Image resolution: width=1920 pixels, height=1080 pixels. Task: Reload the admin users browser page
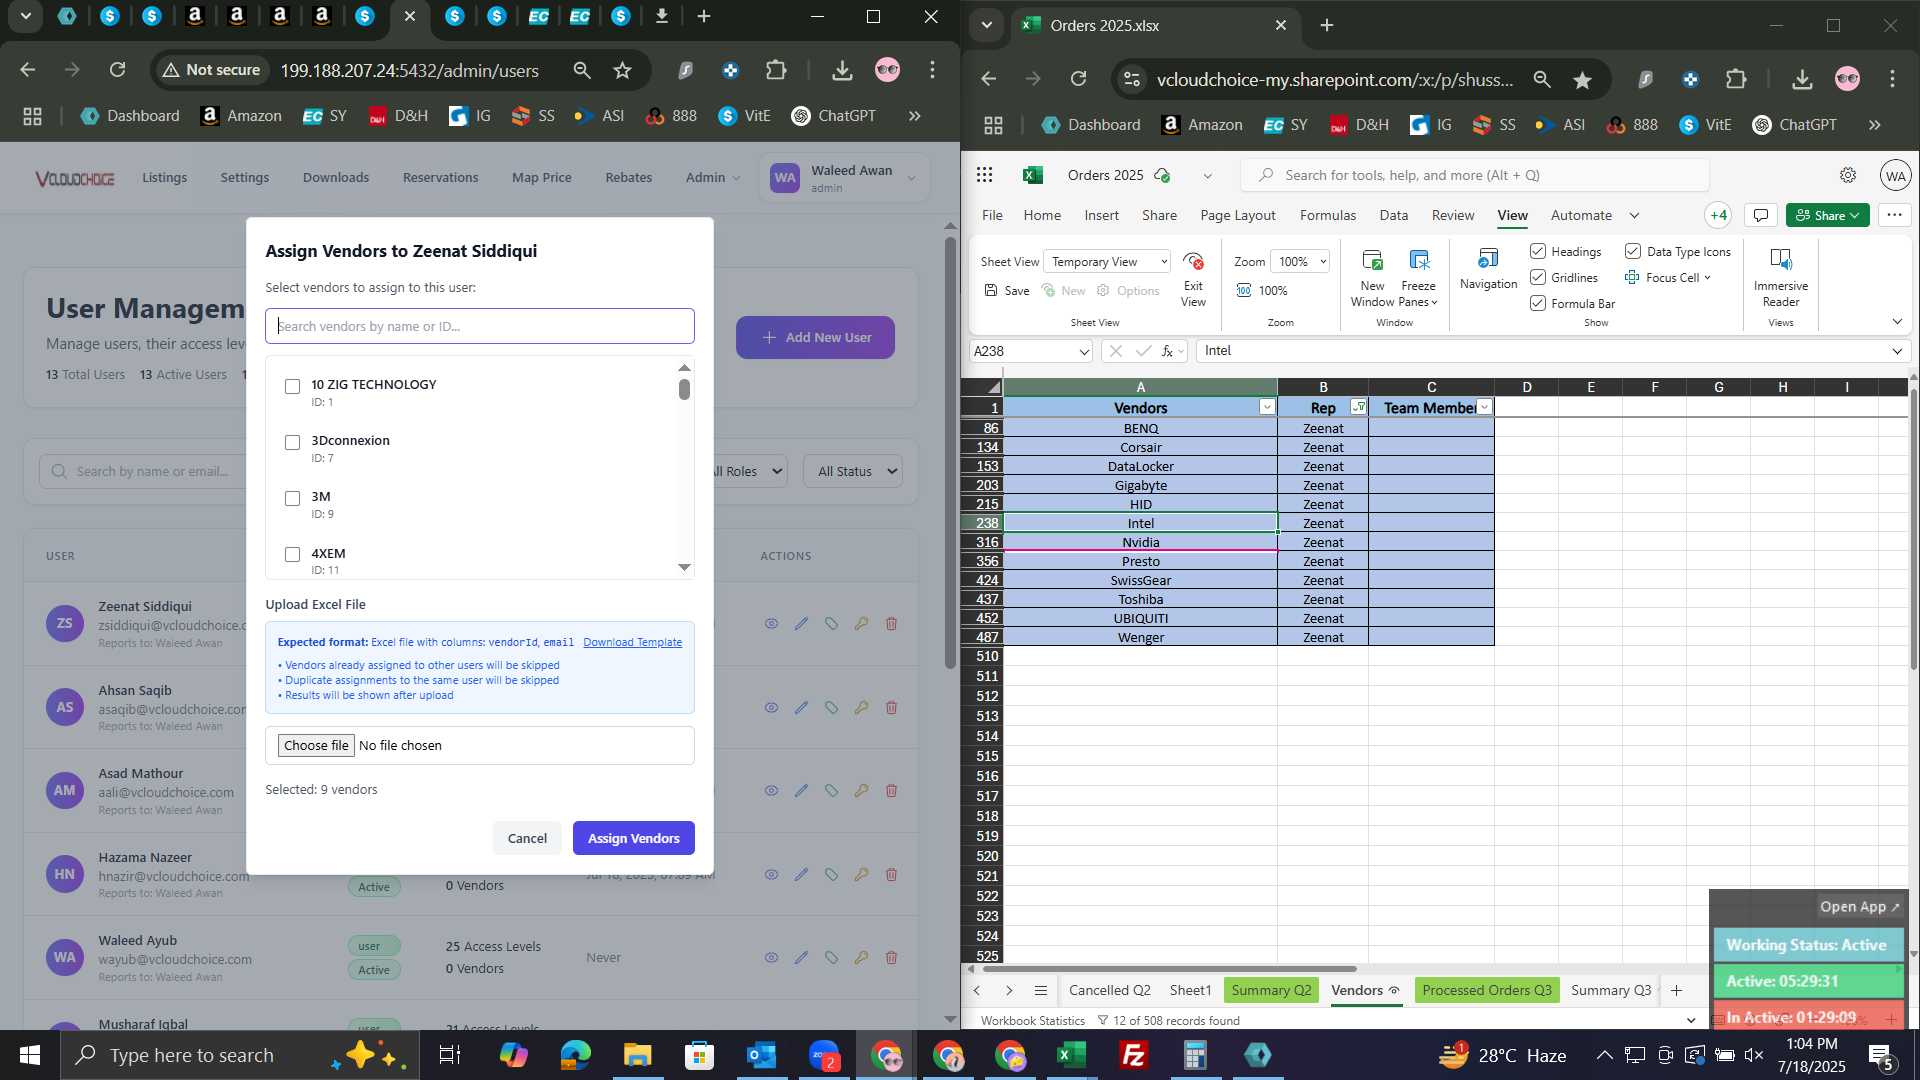point(117,70)
